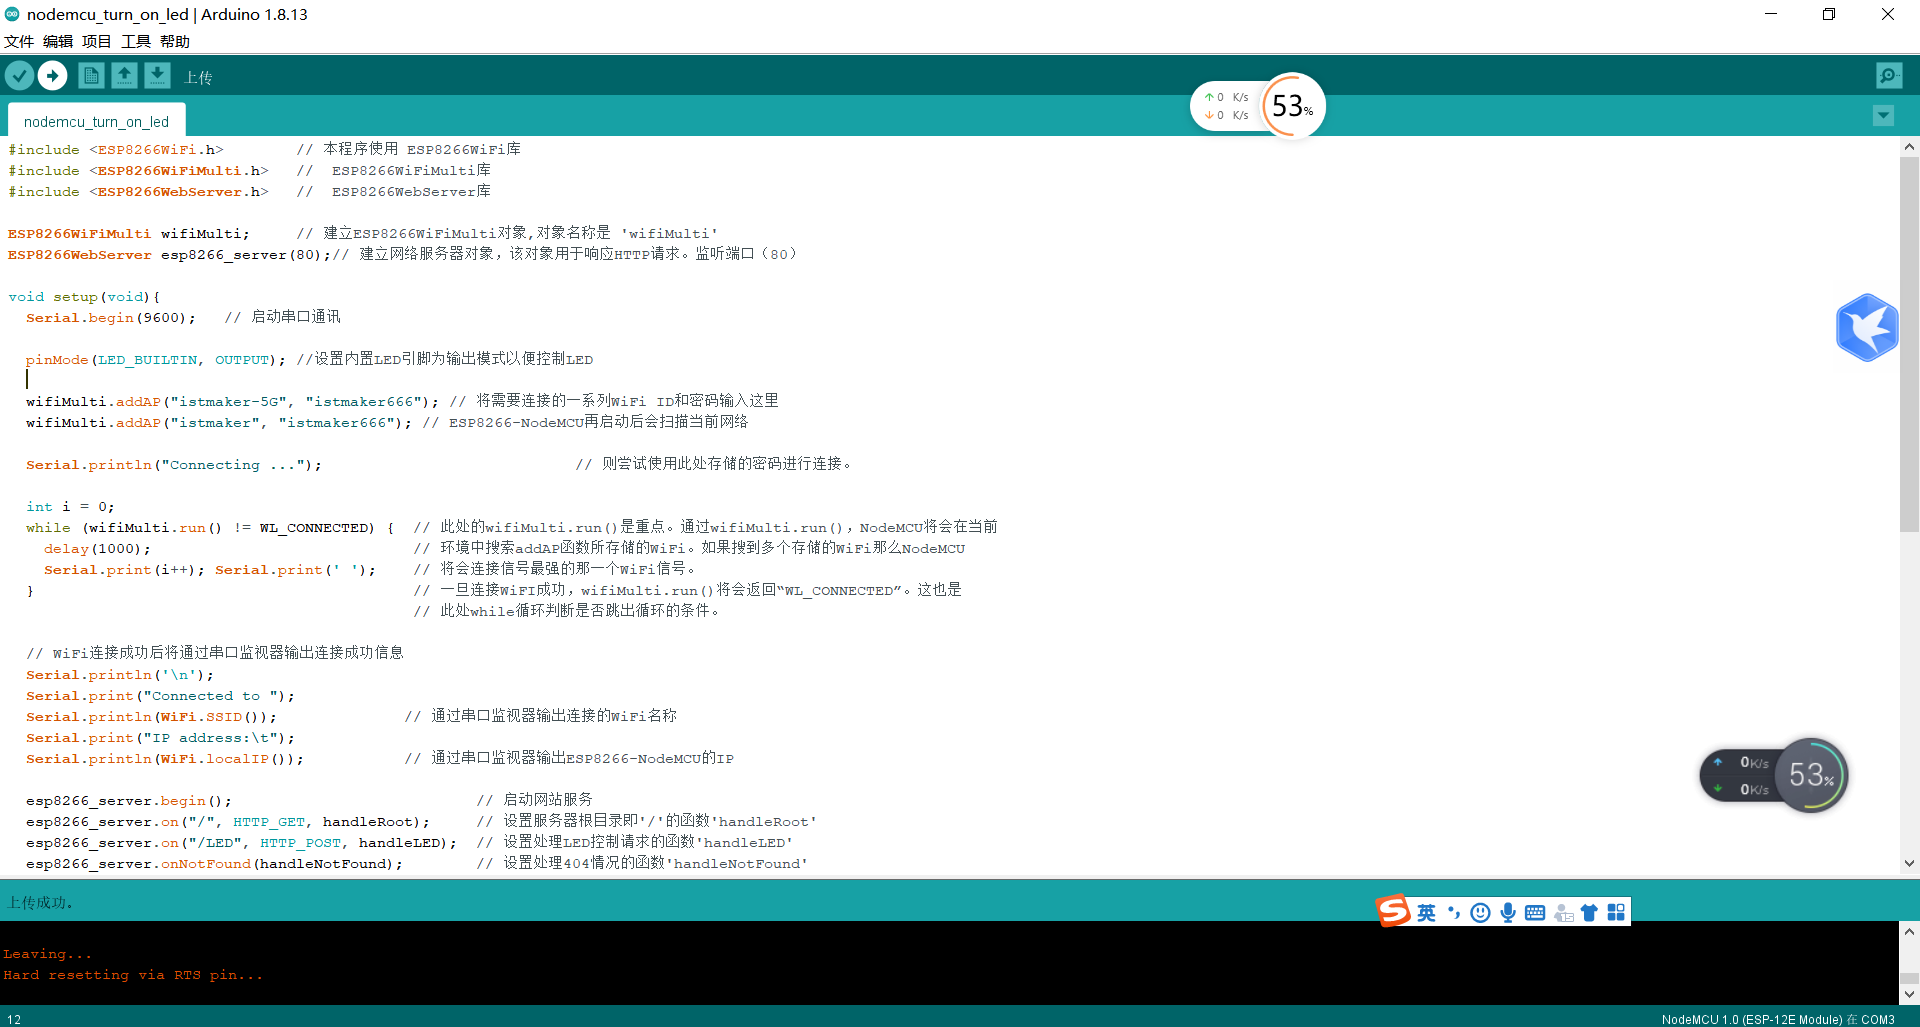Open the sketch tabs dropdown arrow
This screenshot has width=1920, height=1027.
[x=1882, y=115]
